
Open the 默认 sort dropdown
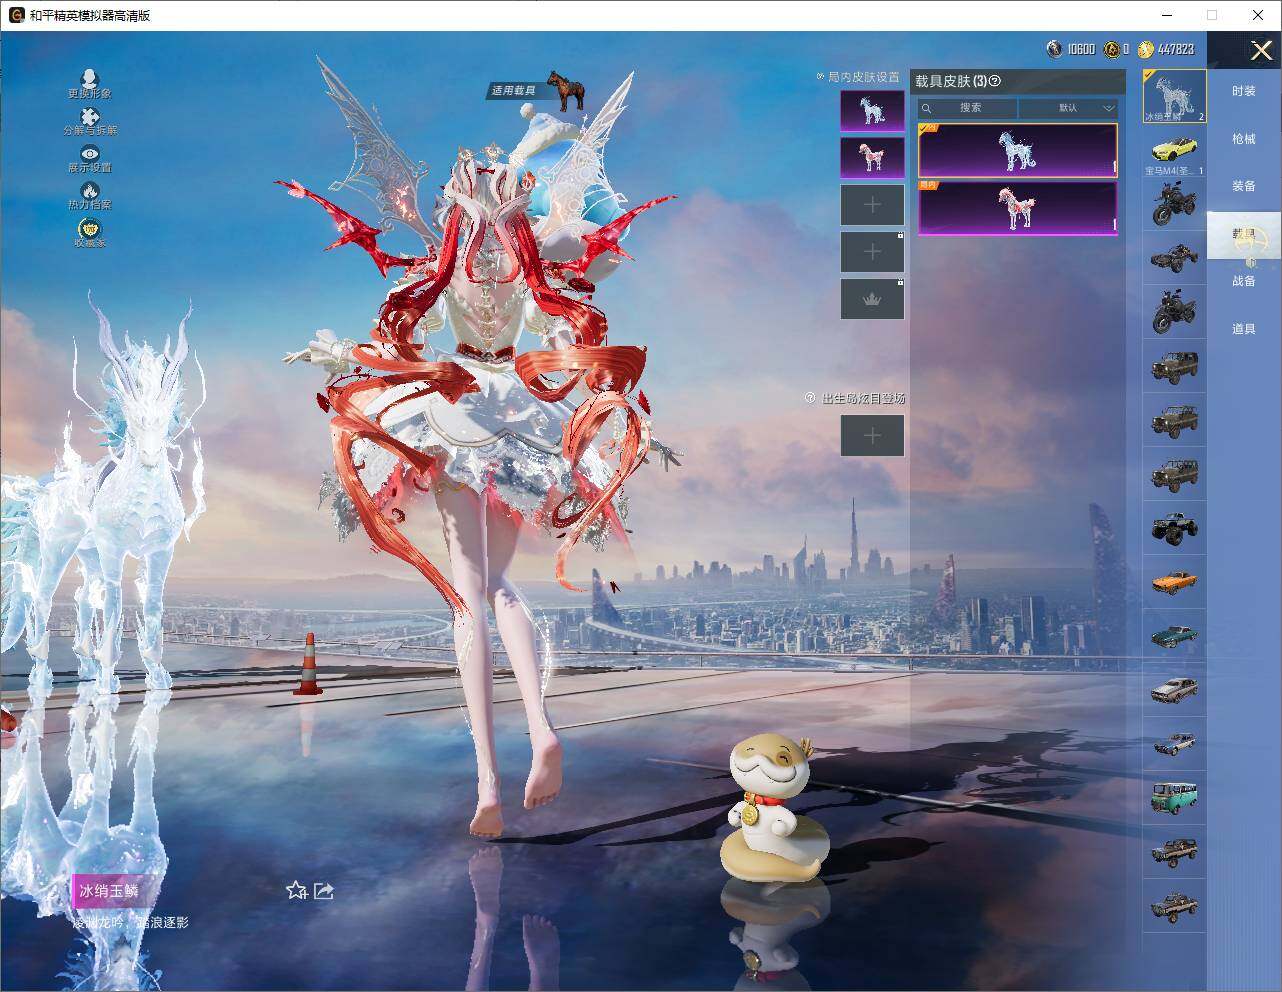coord(1068,107)
